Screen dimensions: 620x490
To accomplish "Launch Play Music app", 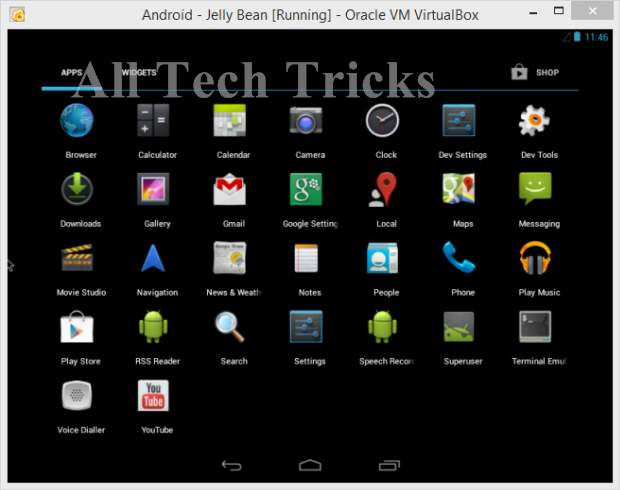I will pyautogui.click(x=535, y=258).
